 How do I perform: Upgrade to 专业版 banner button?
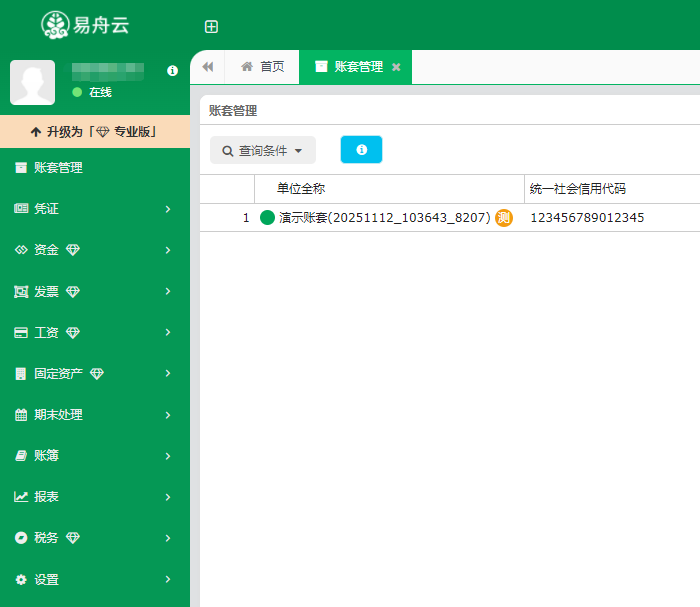tap(95, 131)
